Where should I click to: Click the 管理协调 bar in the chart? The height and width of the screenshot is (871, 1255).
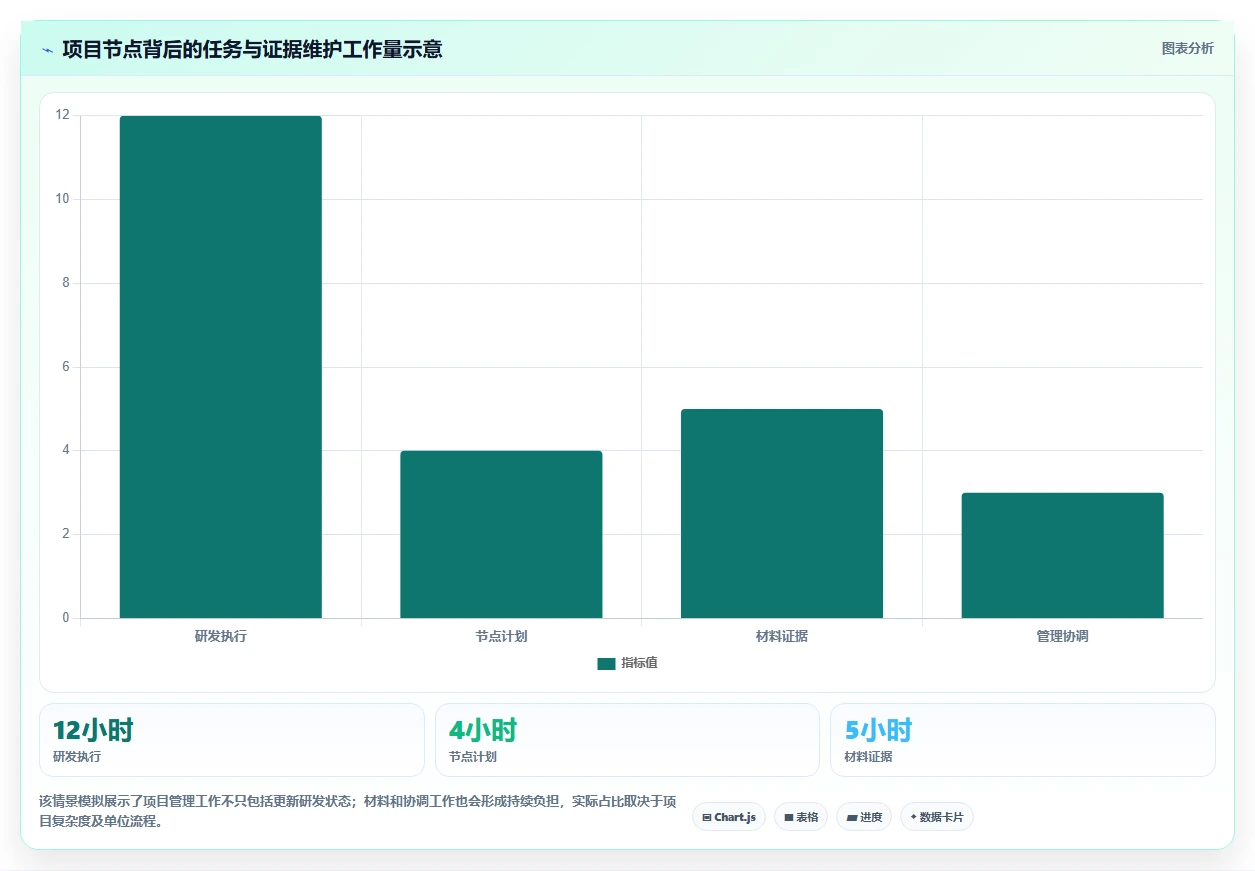coord(1062,555)
